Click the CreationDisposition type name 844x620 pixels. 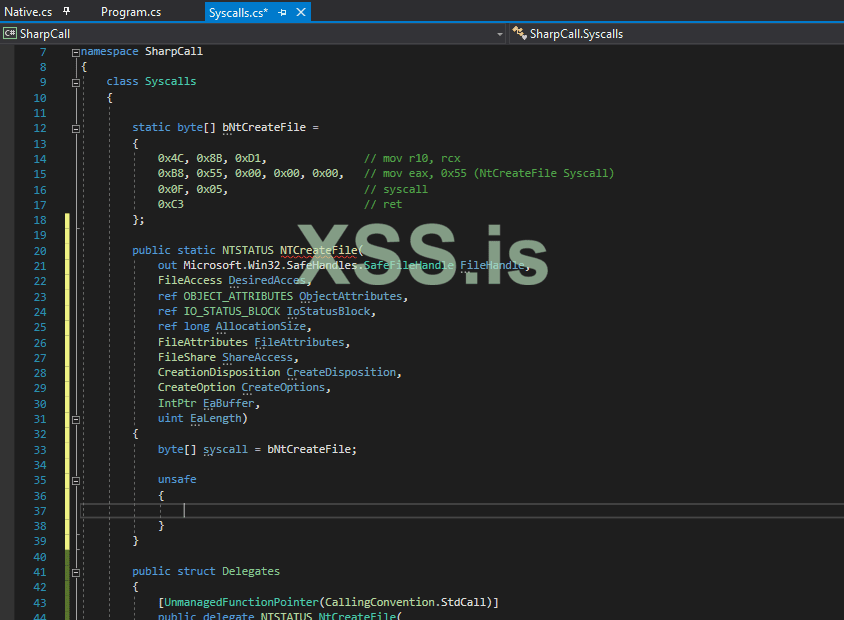(x=219, y=372)
